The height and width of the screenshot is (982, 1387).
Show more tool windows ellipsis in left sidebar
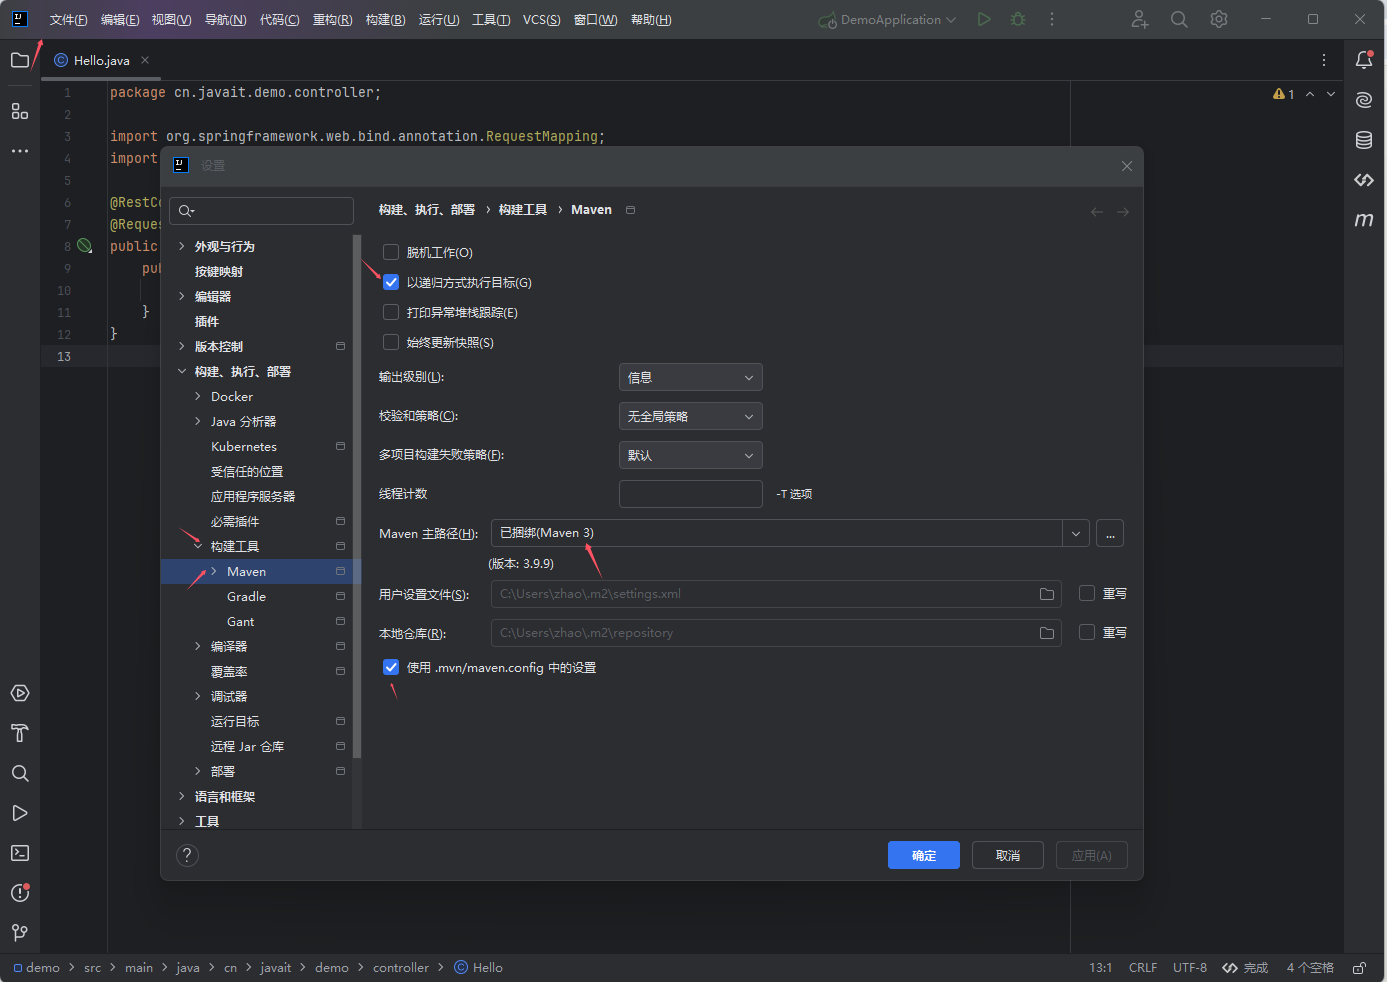(x=20, y=151)
